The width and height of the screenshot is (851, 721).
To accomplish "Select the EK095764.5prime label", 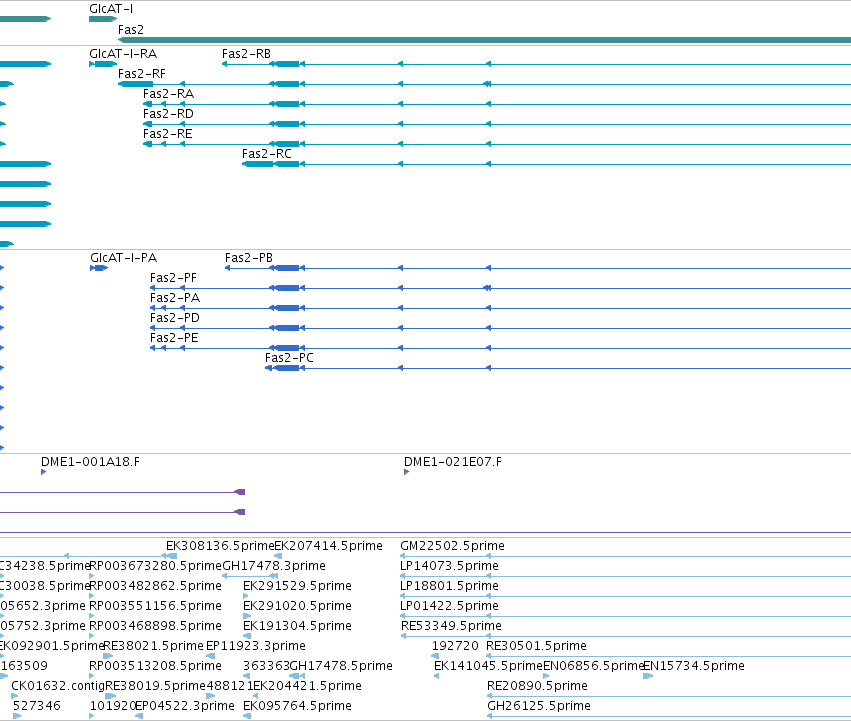I will coord(297,706).
